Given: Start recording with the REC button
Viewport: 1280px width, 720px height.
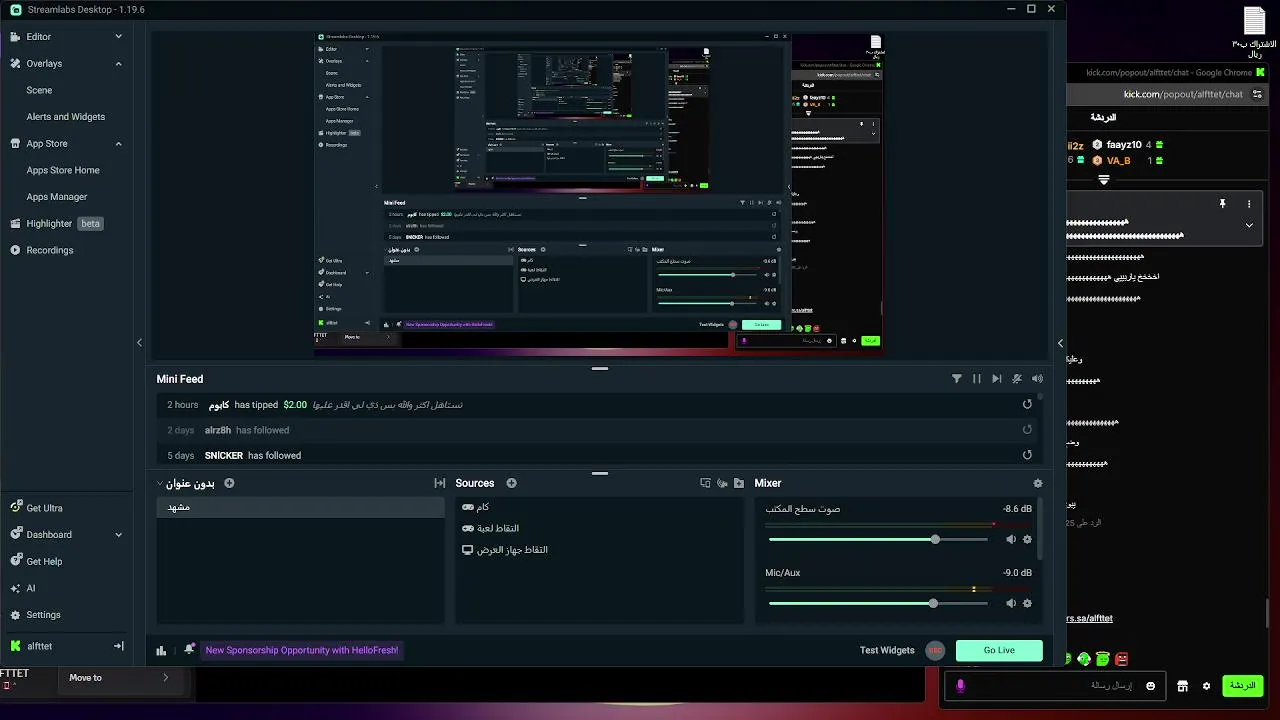Looking at the screenshot, I should click(935, 650).
